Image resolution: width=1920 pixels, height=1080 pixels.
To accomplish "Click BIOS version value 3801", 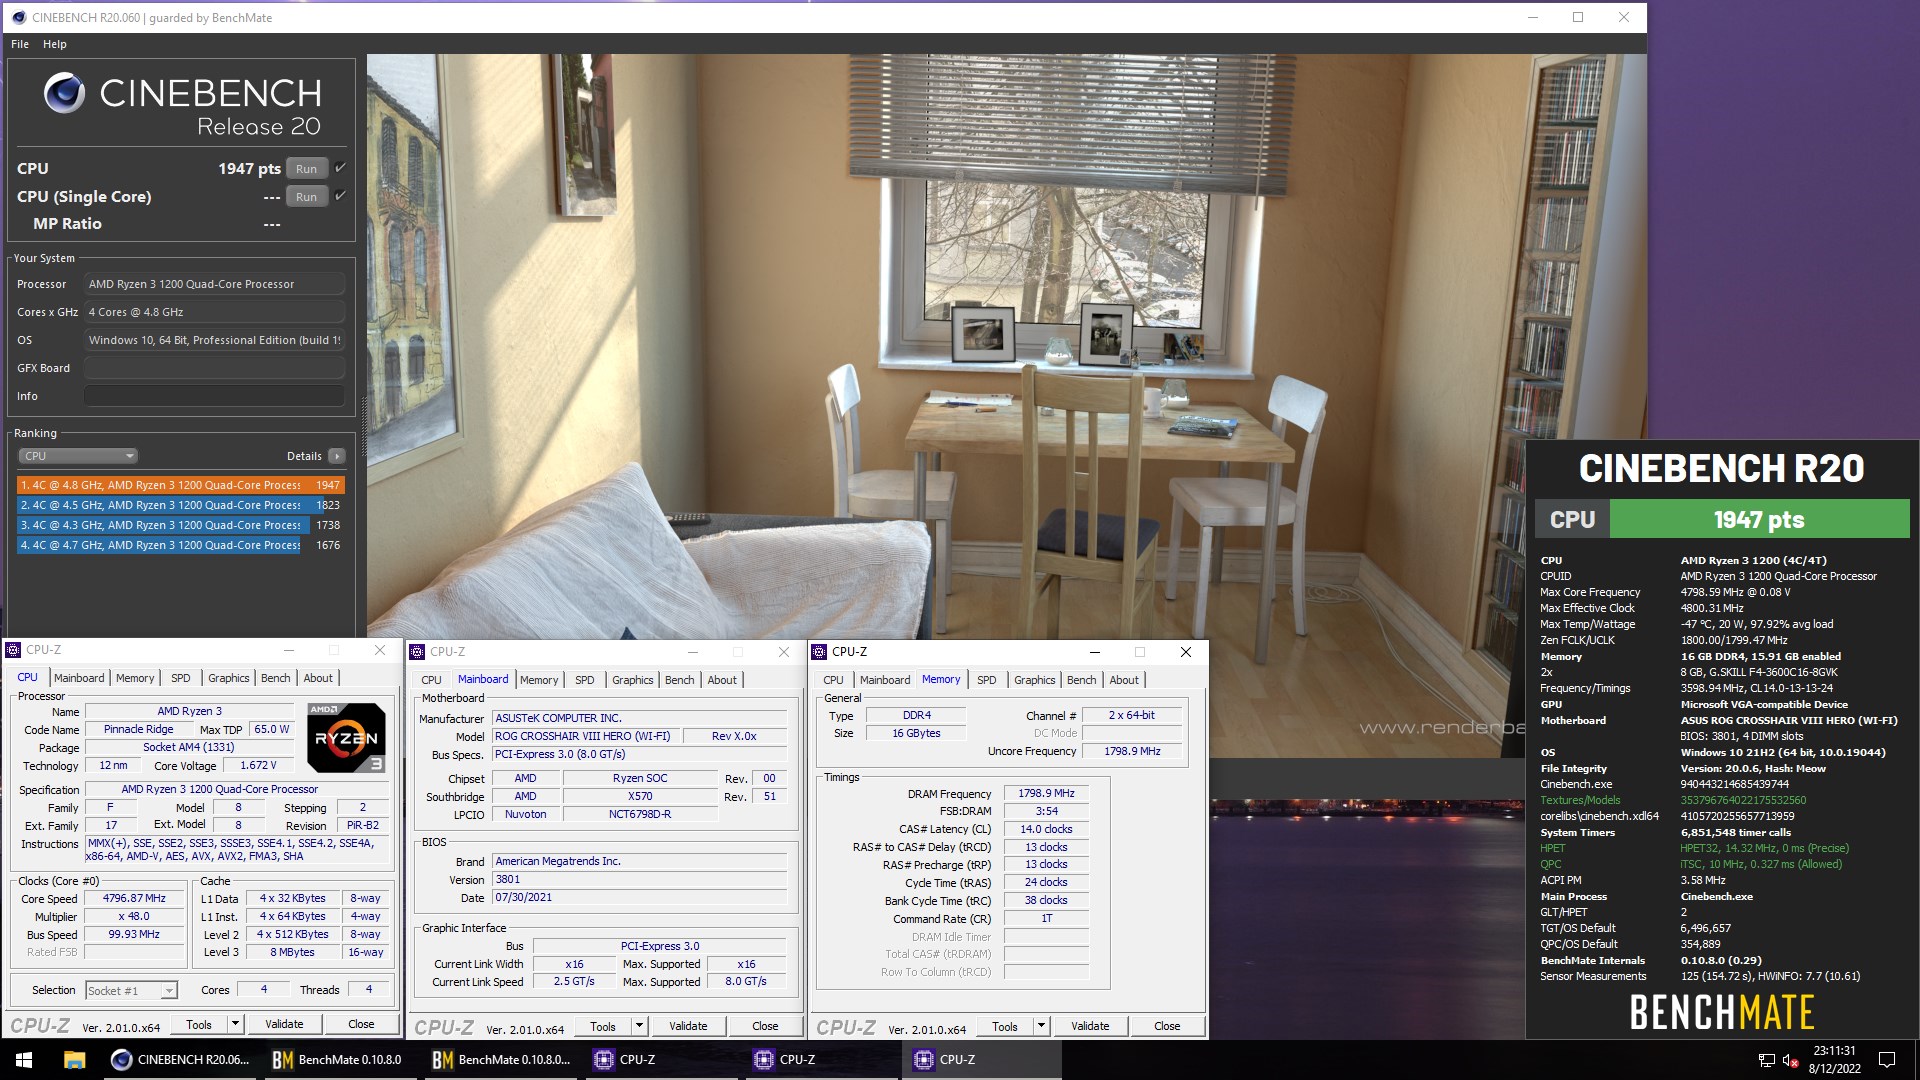I will click(639, 880).
